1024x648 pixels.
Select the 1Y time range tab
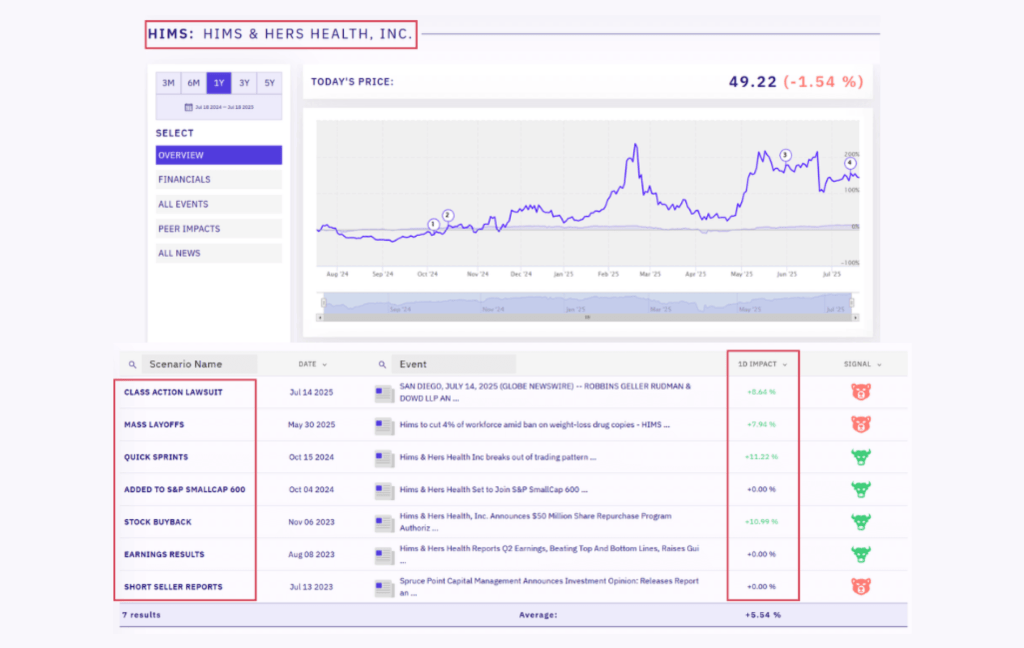[219, 83]
